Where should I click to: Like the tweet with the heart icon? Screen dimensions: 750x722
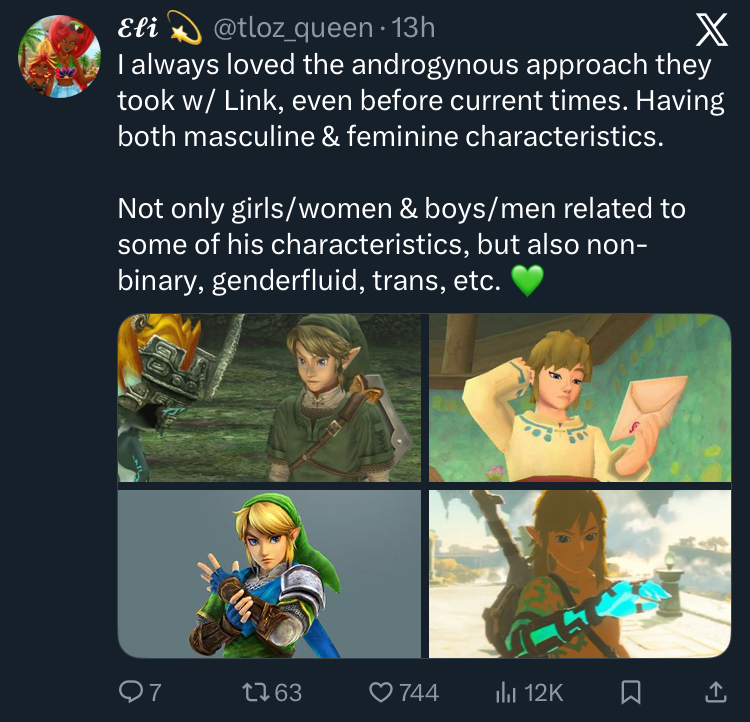(x=381, y=691)
